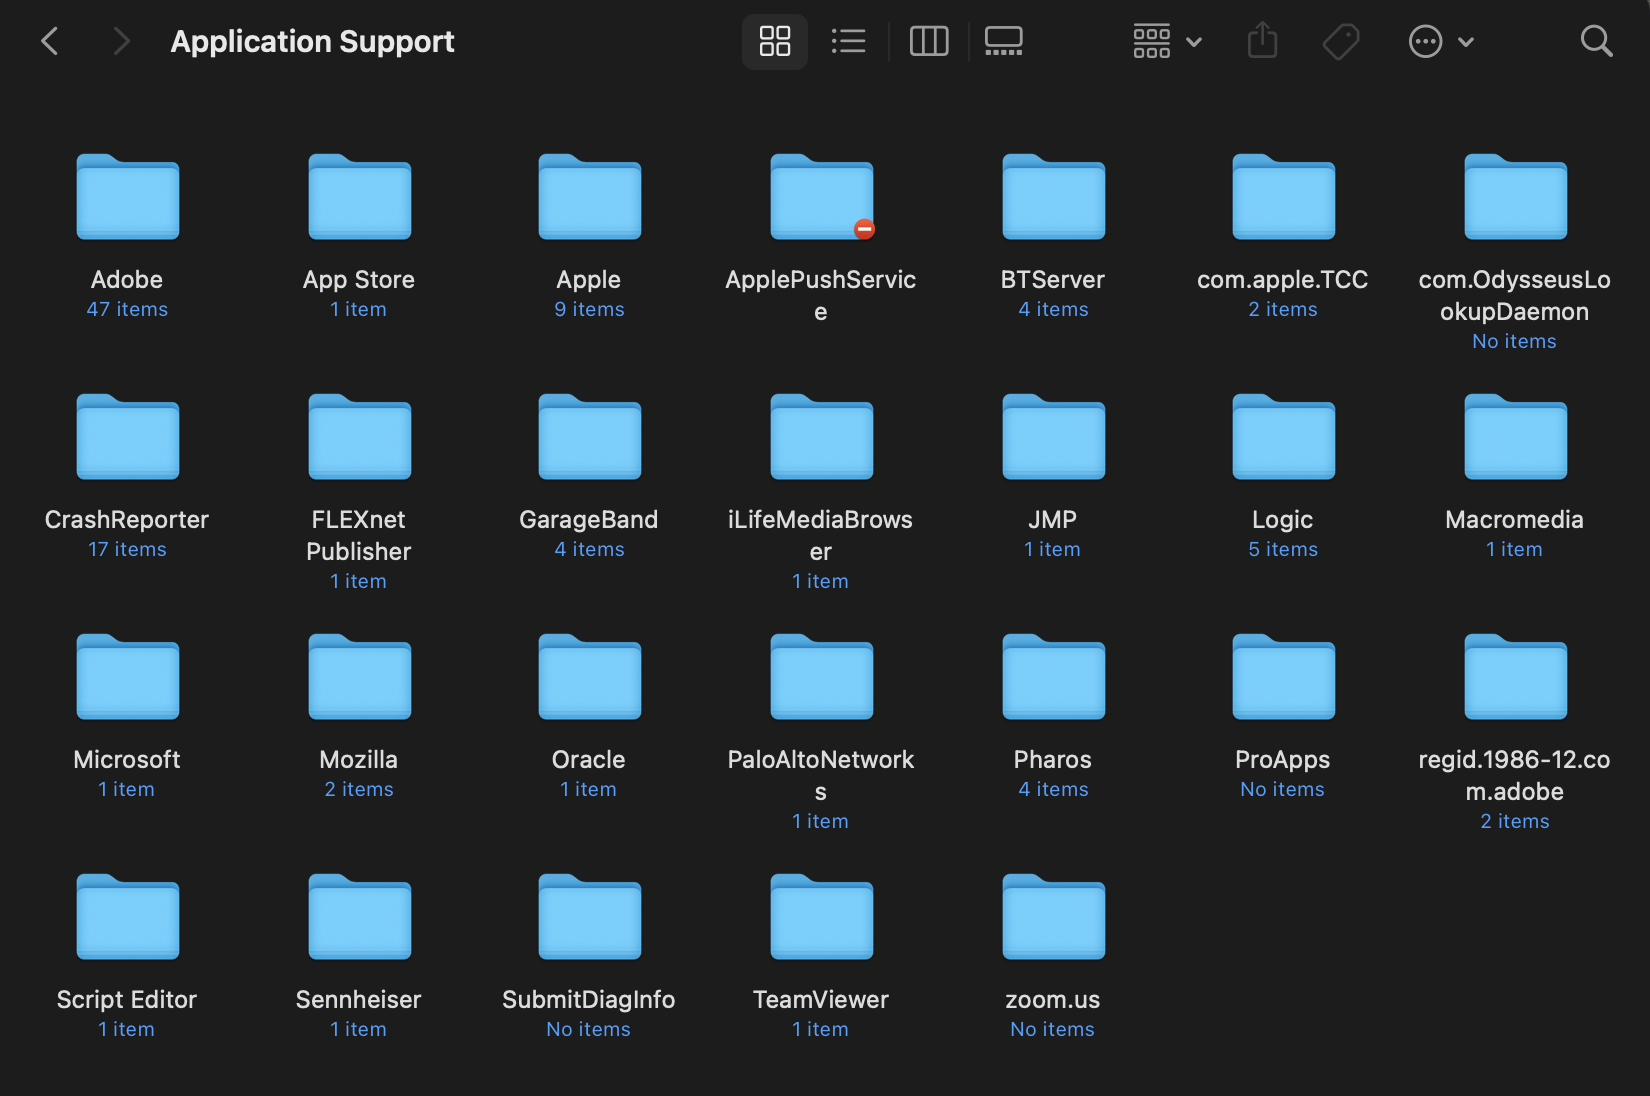Select the PaloAltoNetworks folder
This screenshot has height=1096, width=1650.
[822, 676]
